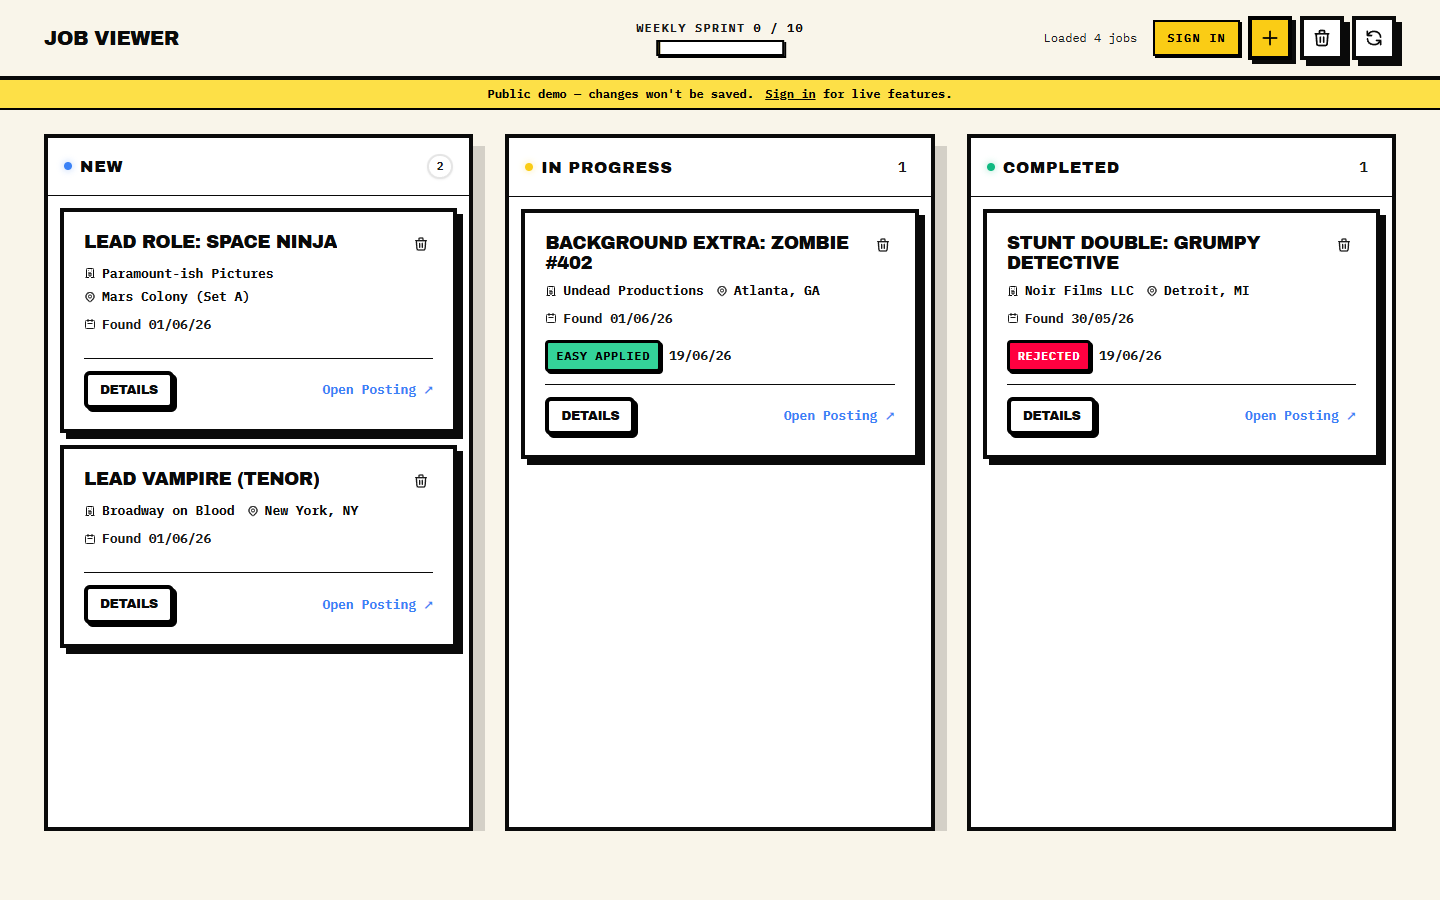1440x900 pixels.
Task: Open Details for Lead Vampire (Tenor)
Action: (x=129, y=604)
